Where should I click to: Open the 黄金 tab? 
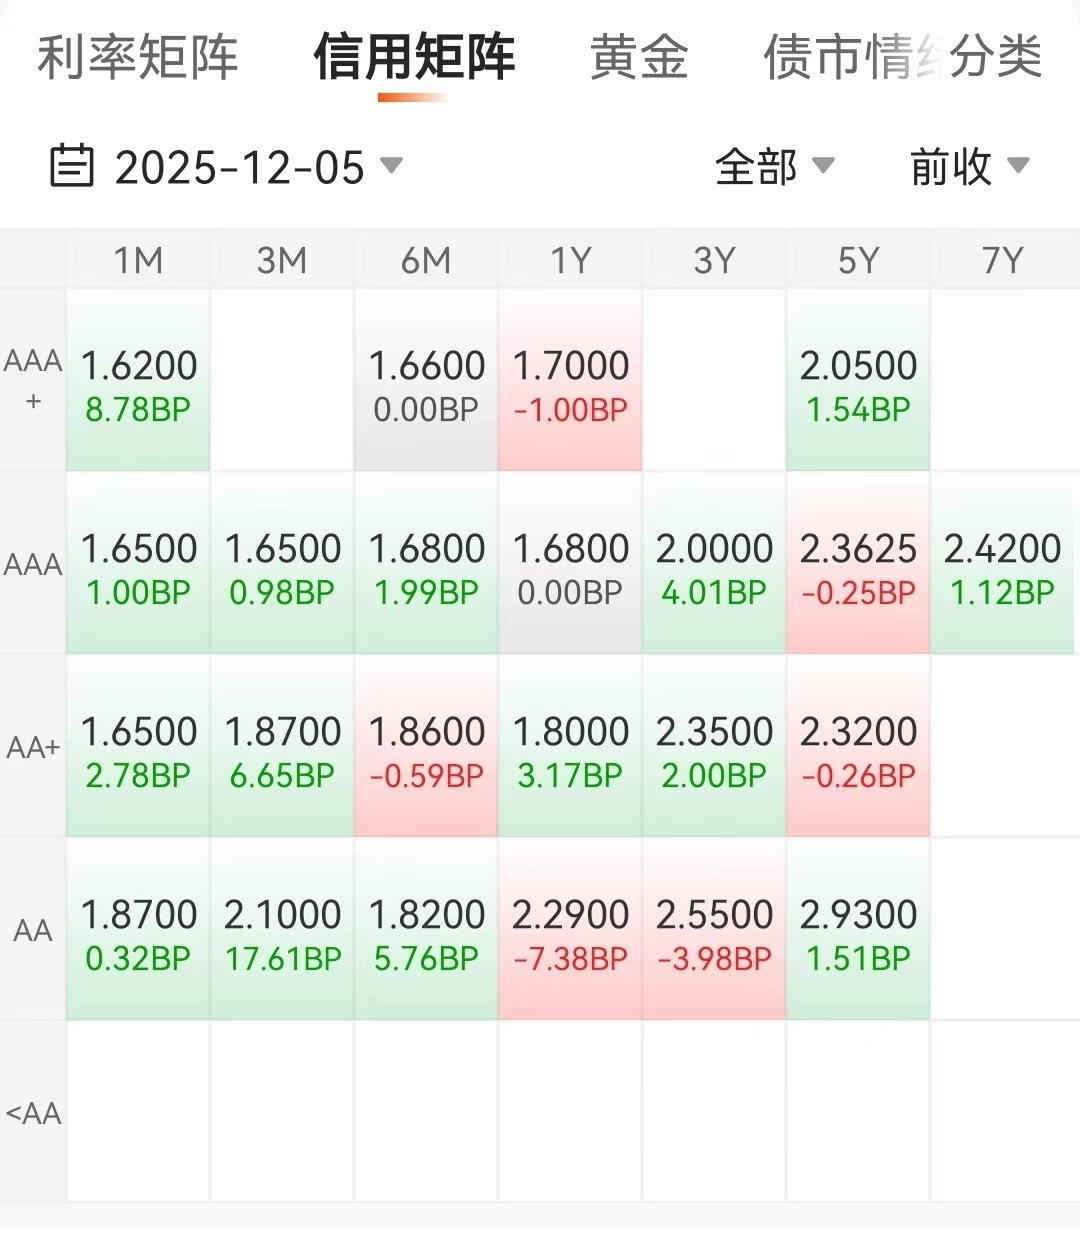[x=639, y=57]
